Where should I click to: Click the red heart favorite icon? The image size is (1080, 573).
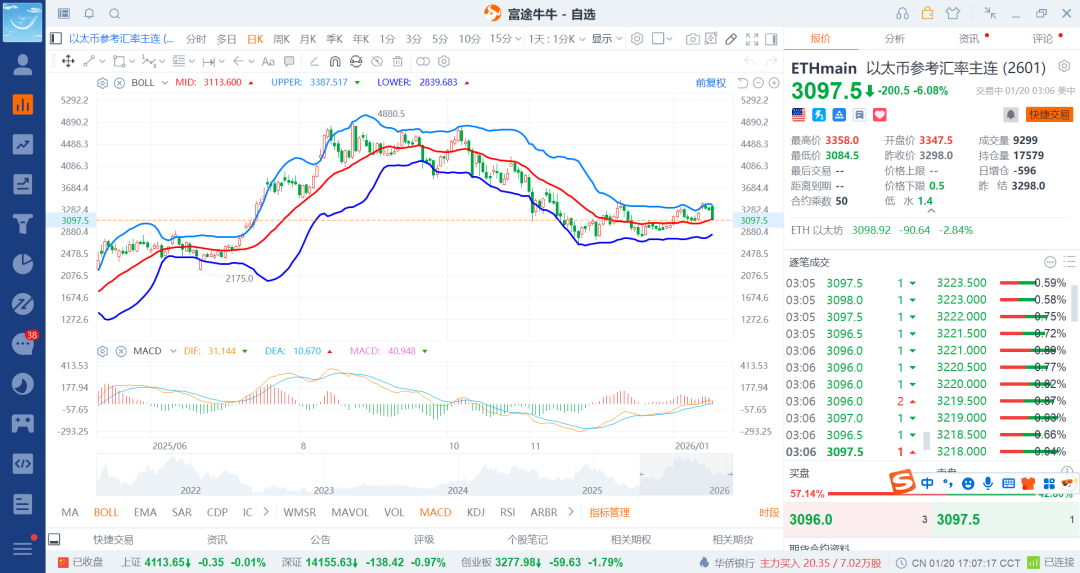880,115
